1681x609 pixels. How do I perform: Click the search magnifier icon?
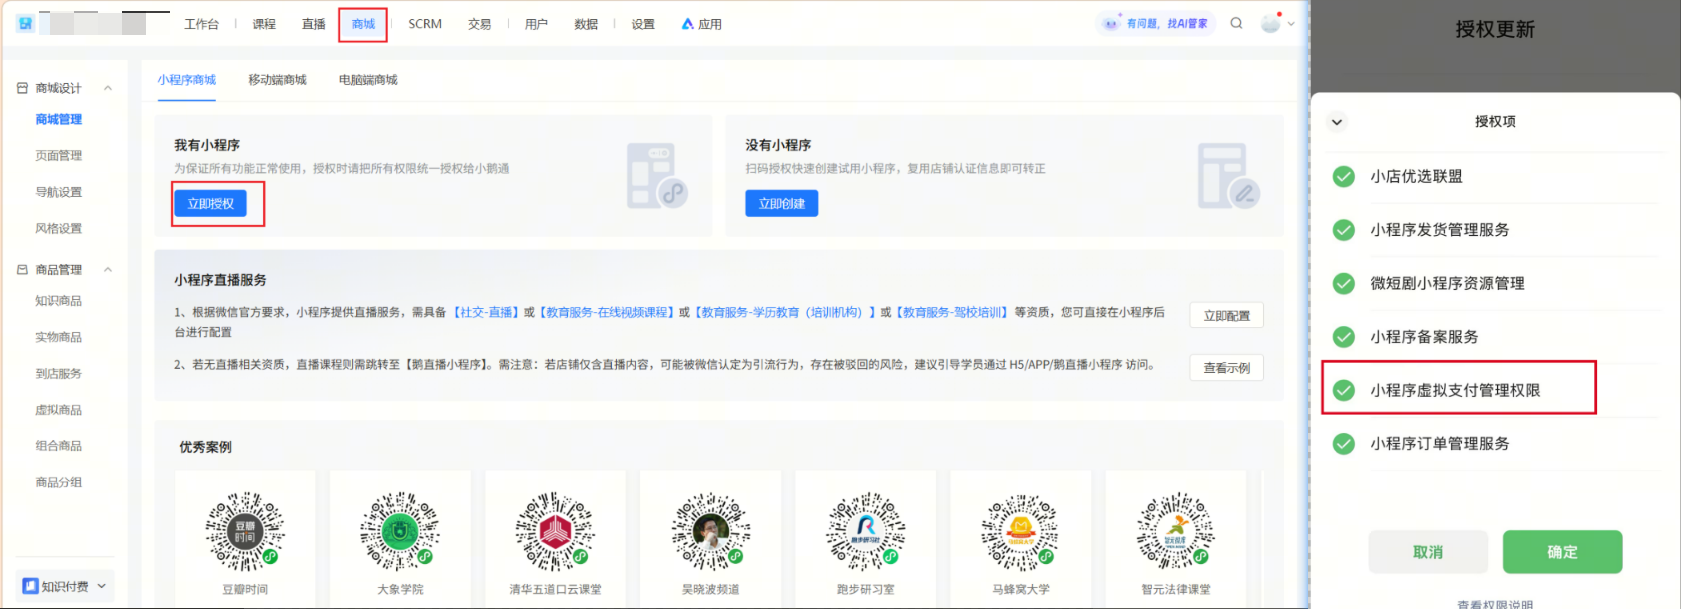pos(1236,23)
